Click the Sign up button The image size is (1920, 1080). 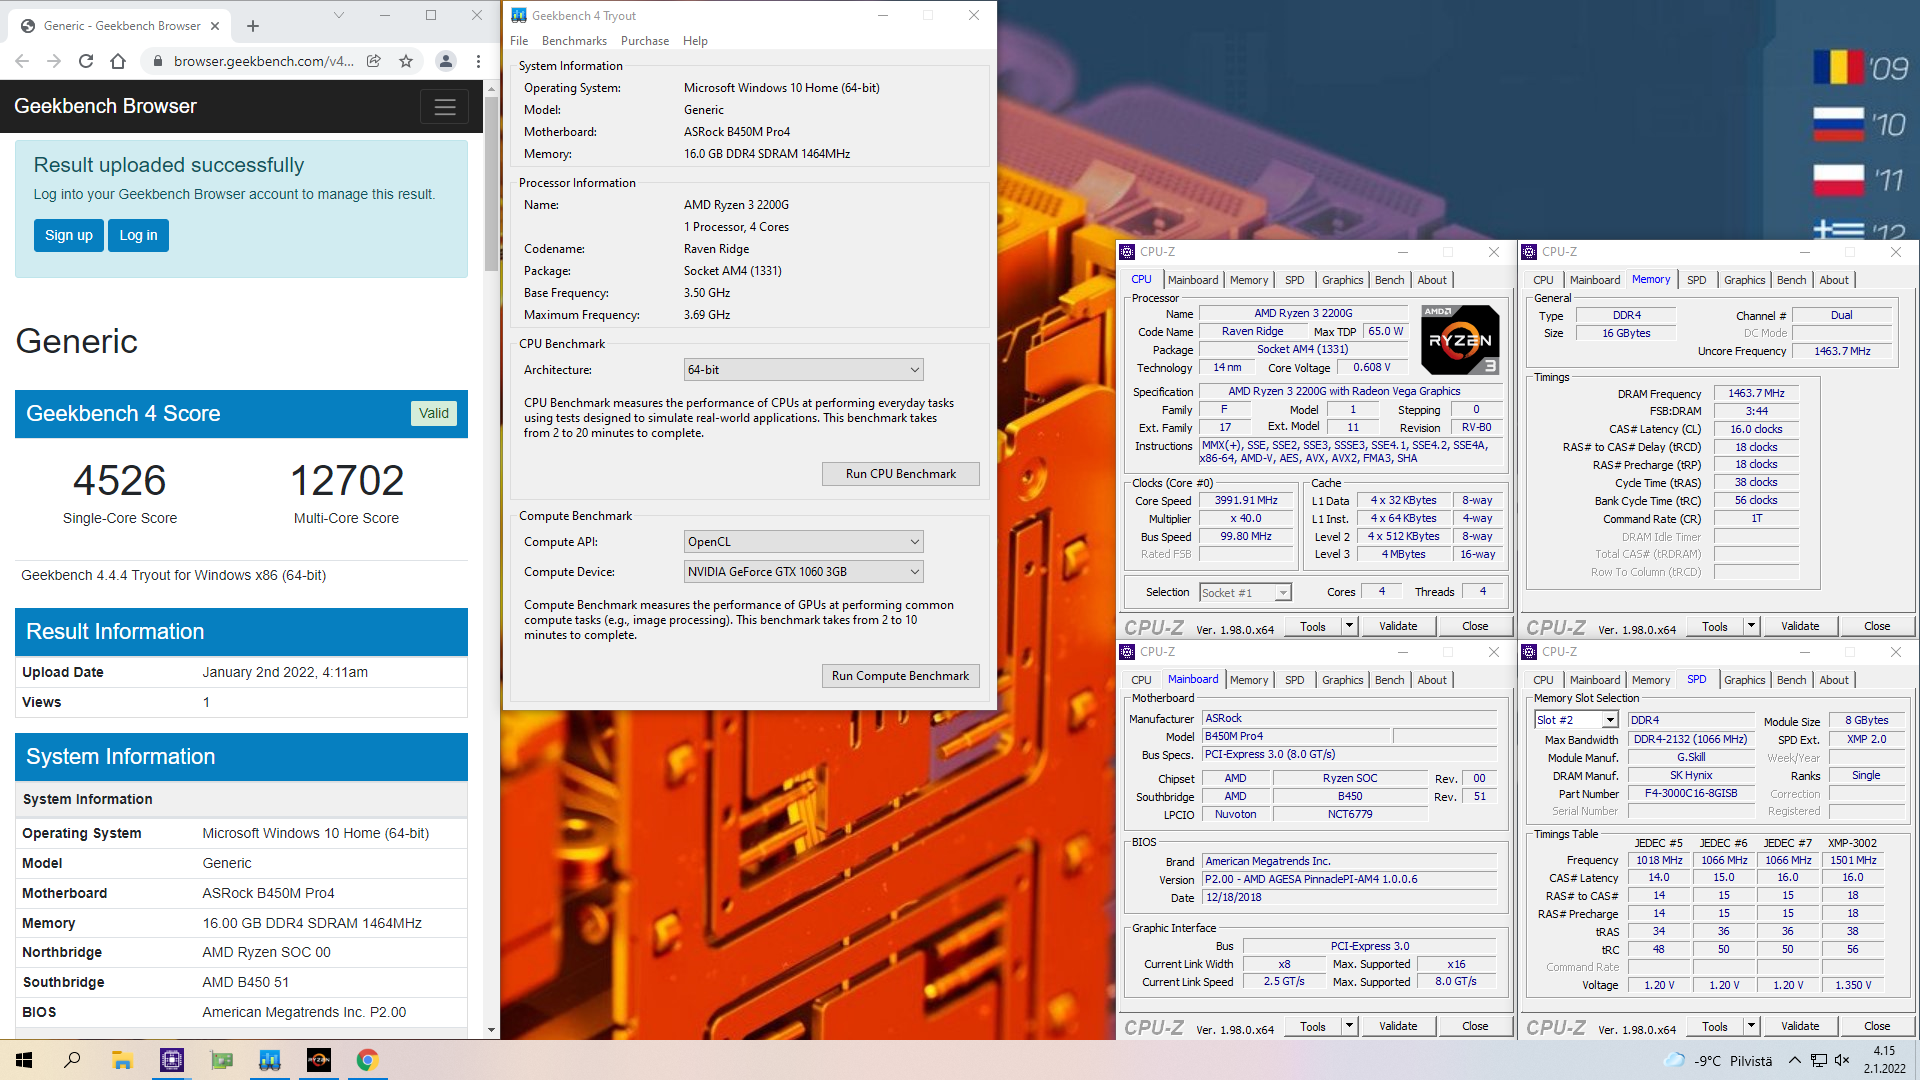(69, 235)
